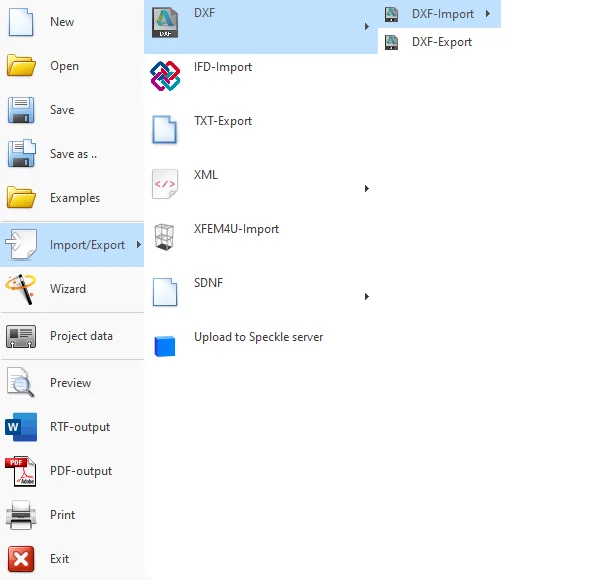
Task: Expand the DXF-Import submenu arrow
Action: 488,14
